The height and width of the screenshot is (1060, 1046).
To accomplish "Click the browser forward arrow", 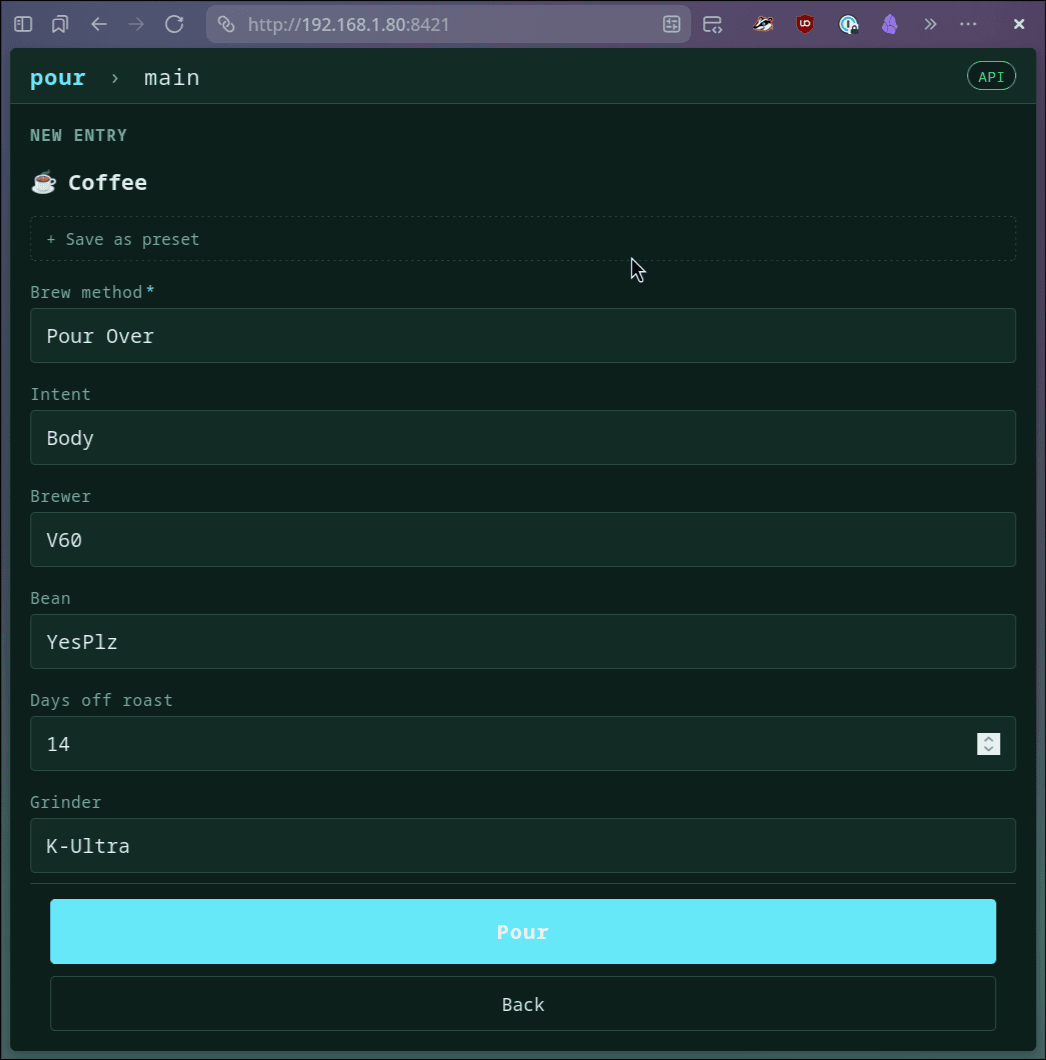I will pos(136,24).
